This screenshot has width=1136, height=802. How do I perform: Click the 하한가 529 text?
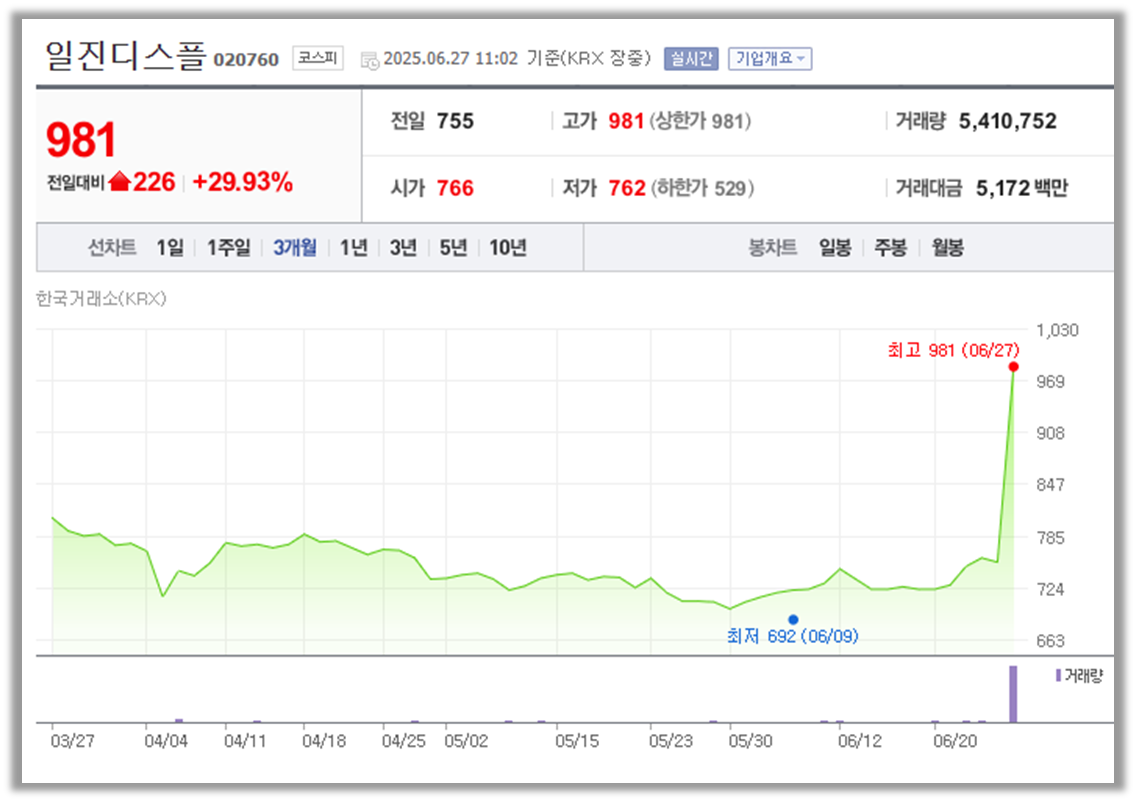[703, 188]
